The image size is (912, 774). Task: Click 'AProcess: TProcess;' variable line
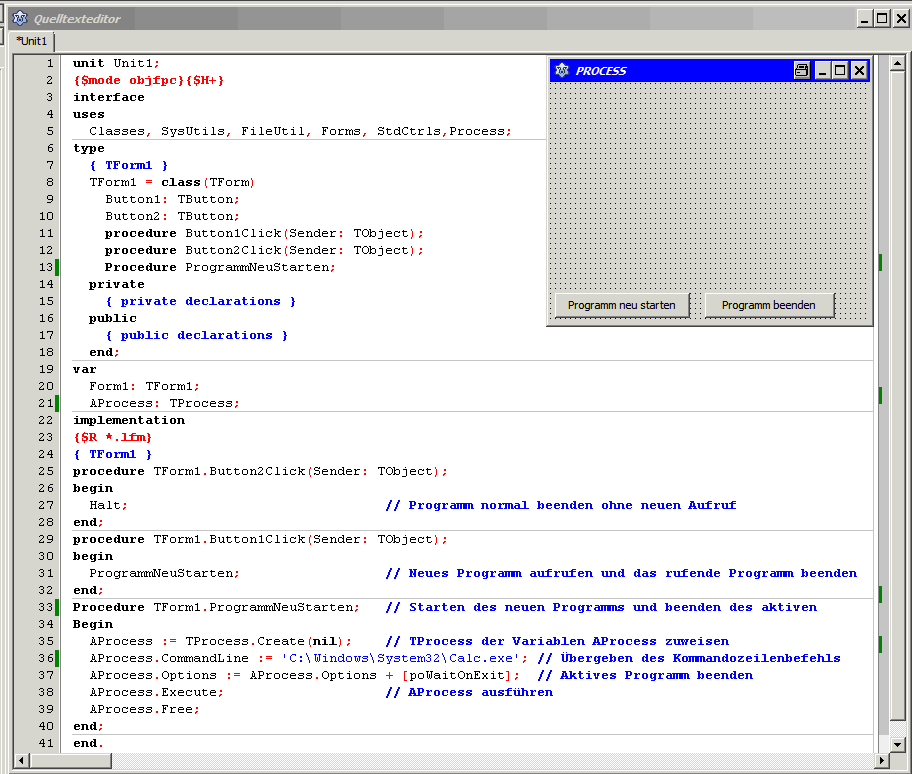(x=164, y=404)
